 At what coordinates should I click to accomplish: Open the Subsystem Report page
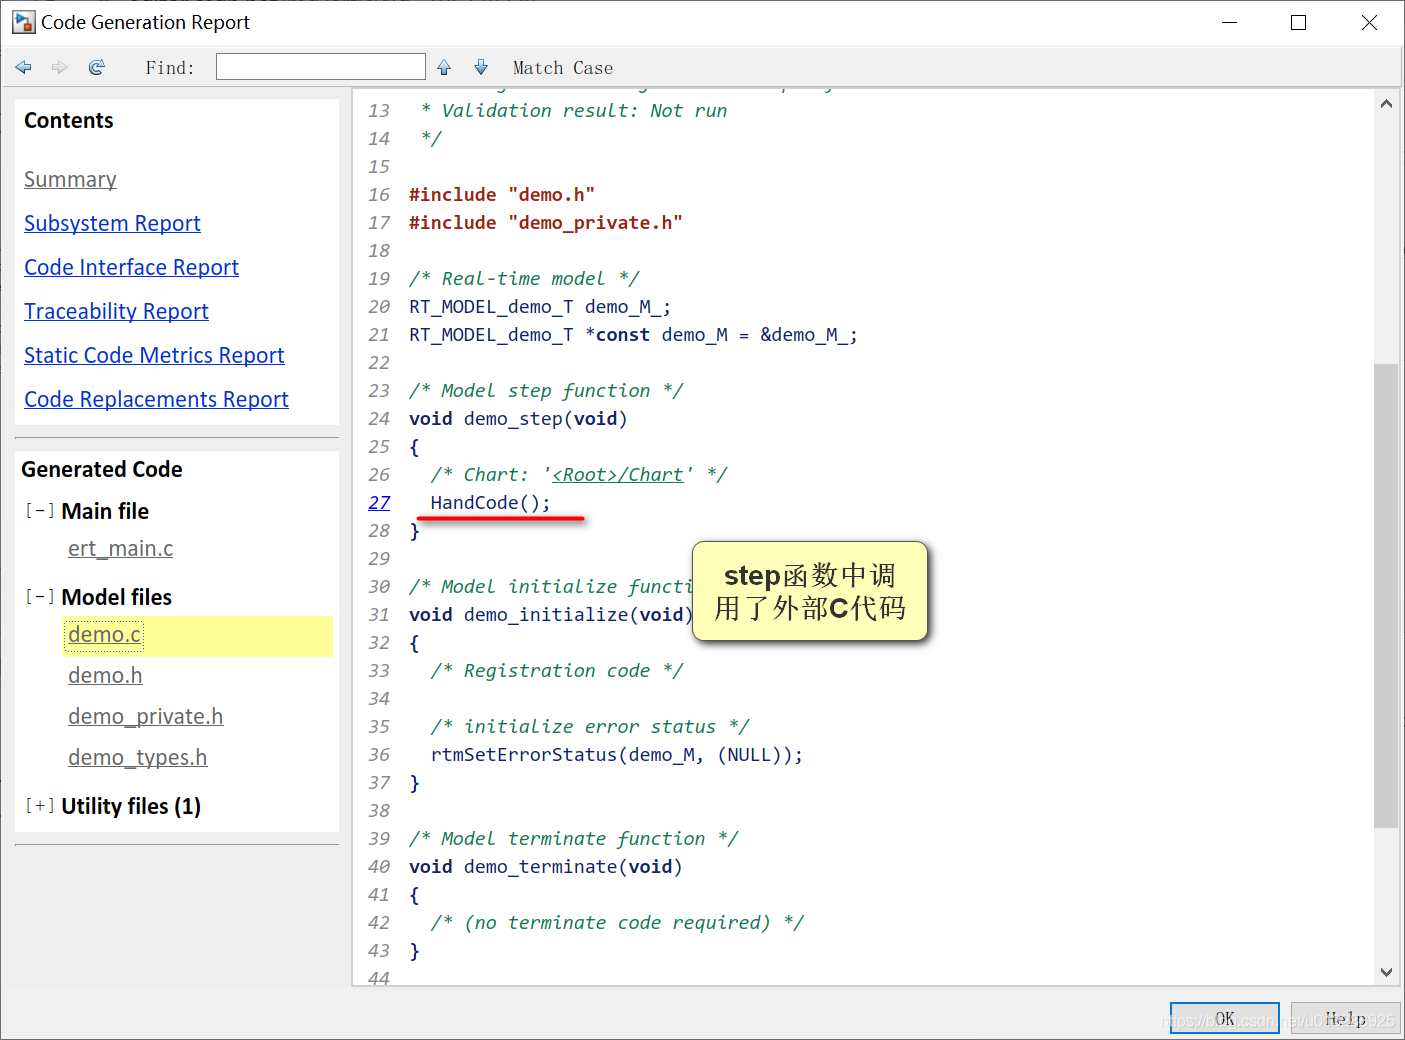click(x=112, y=223)
